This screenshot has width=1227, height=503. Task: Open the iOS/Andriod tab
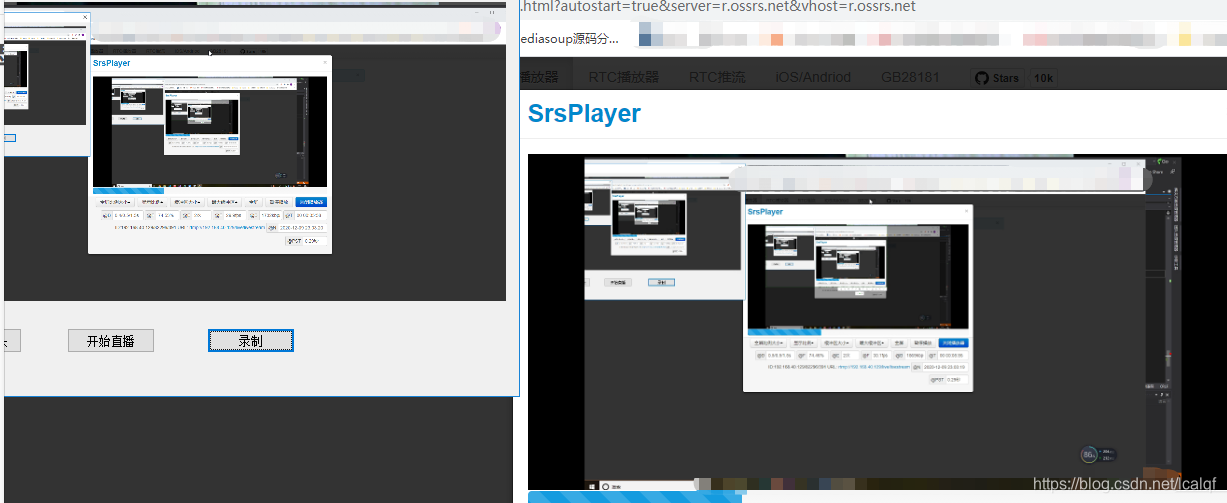click(813, 77)
